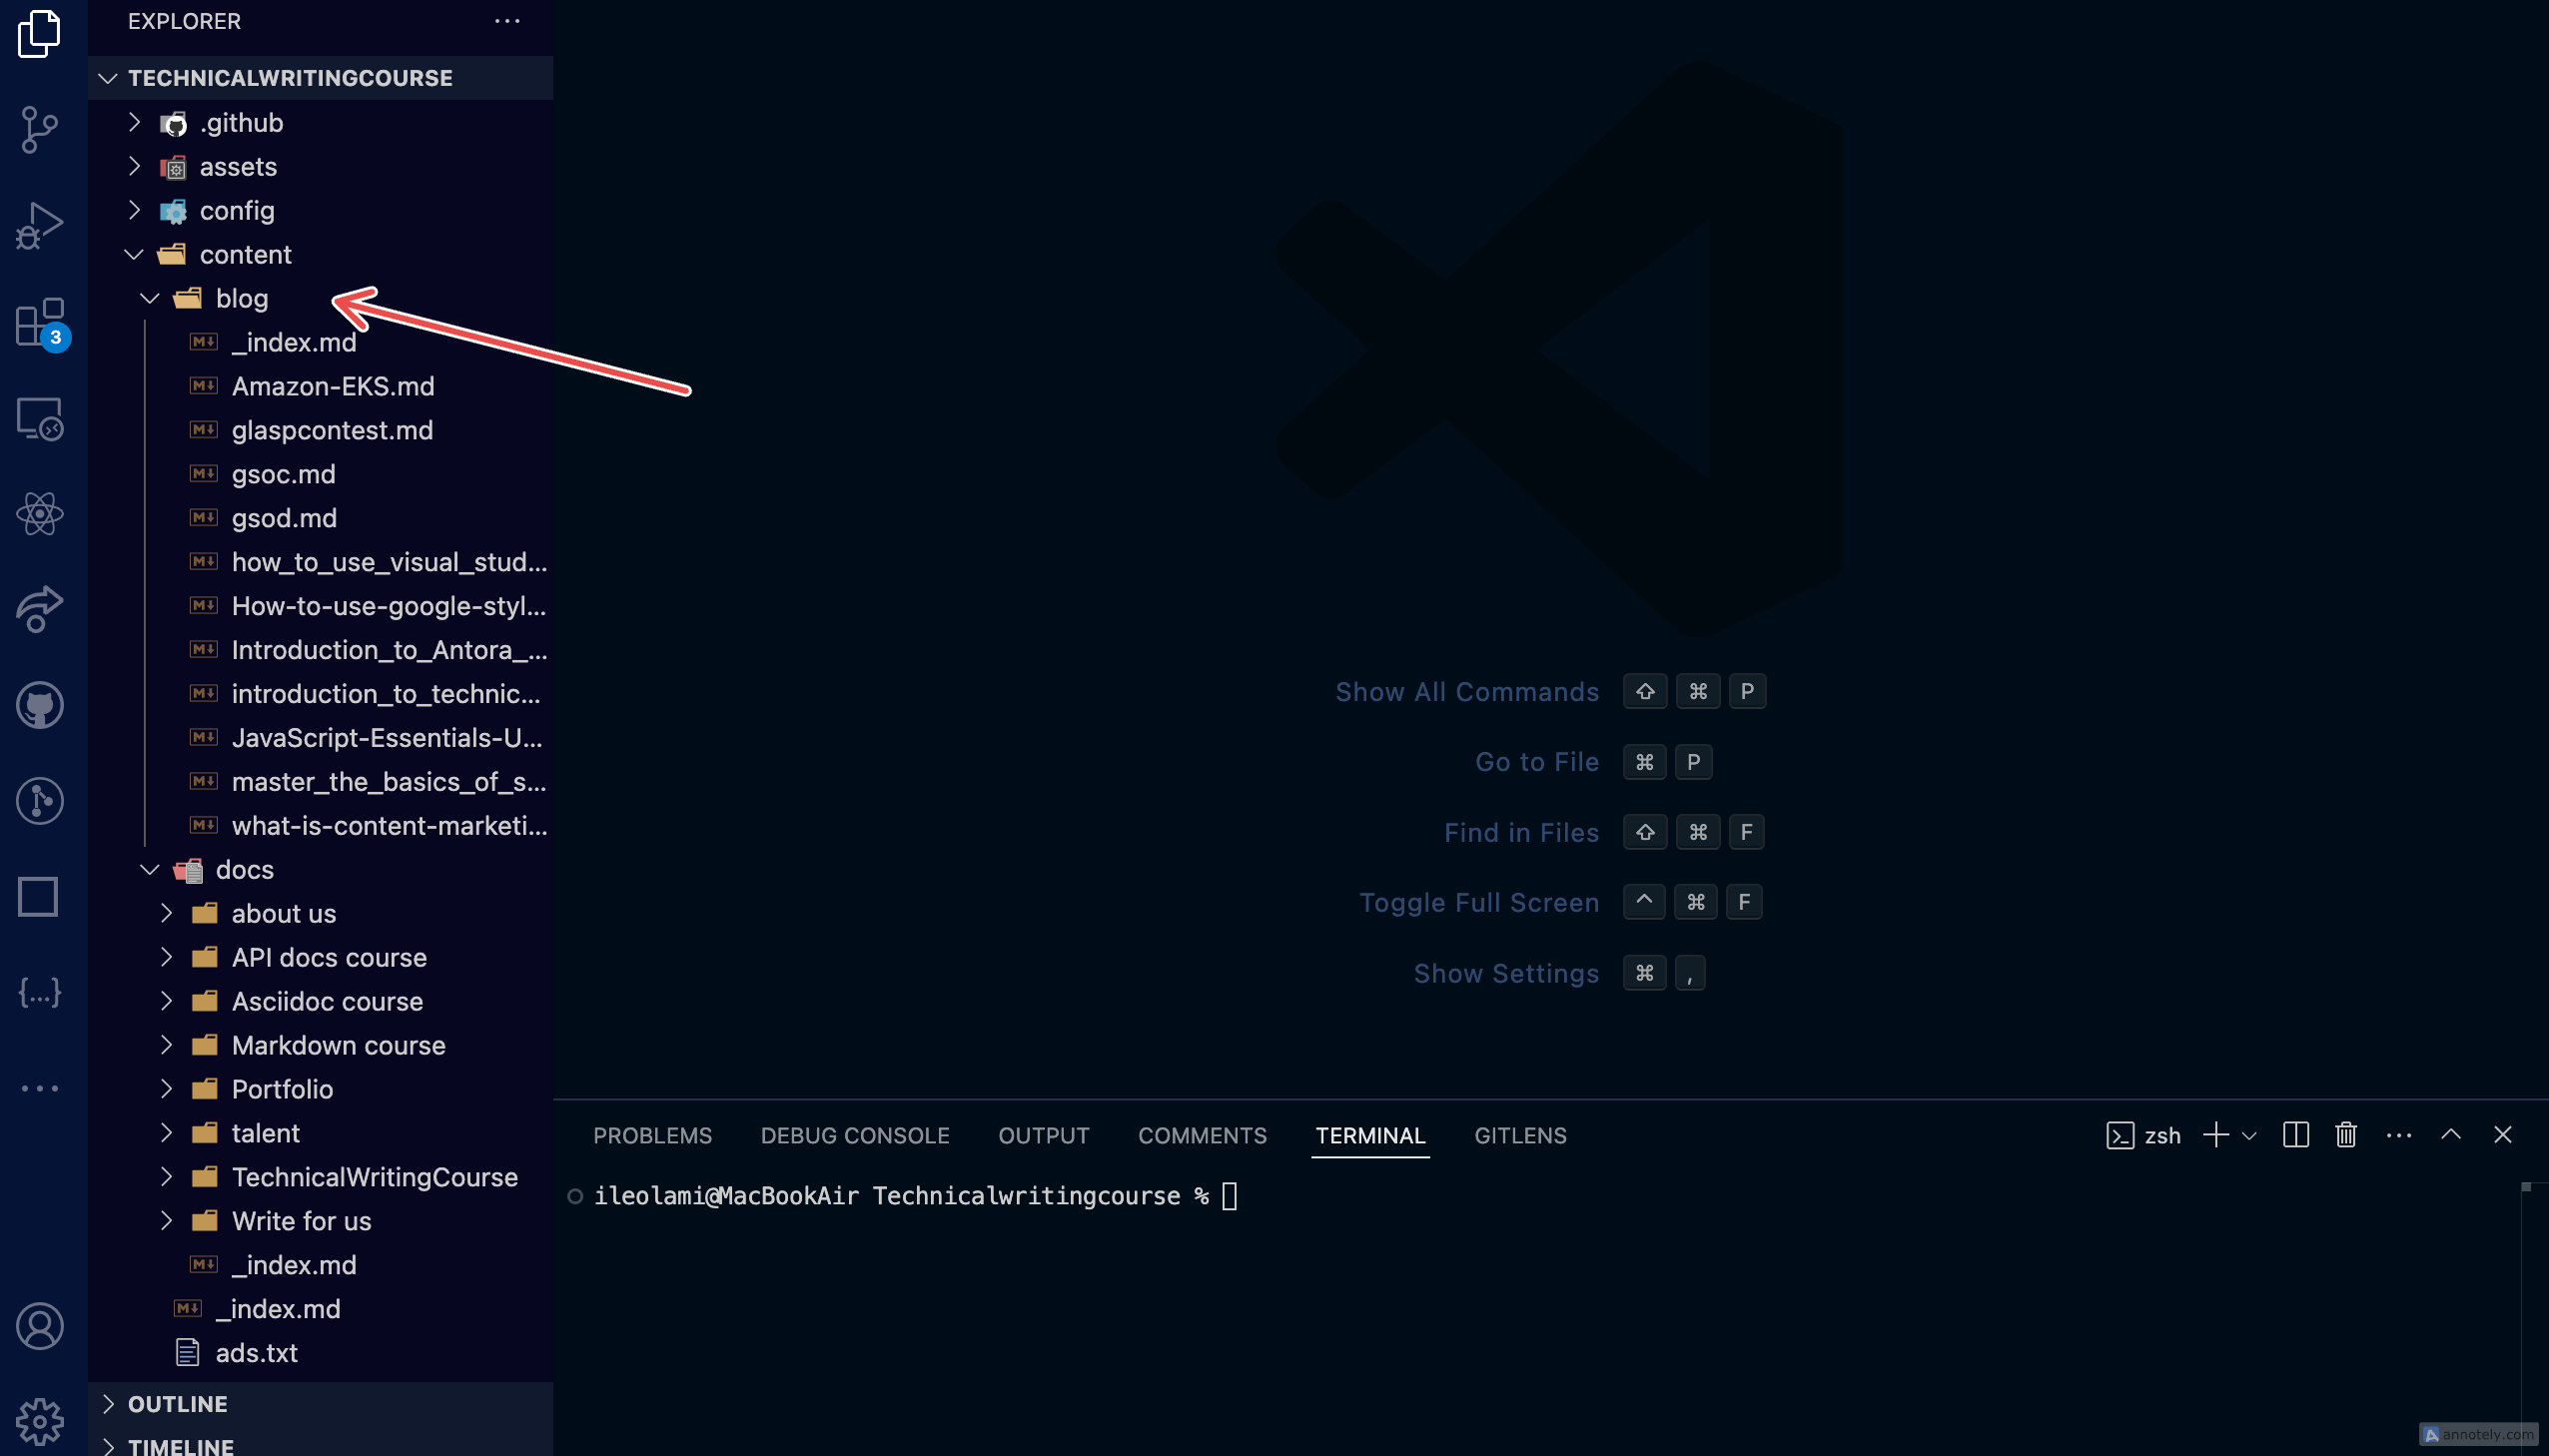Open the Accounts icon
The height and width of the screenshot is (1456, 2549).
tap(39, 1326)
